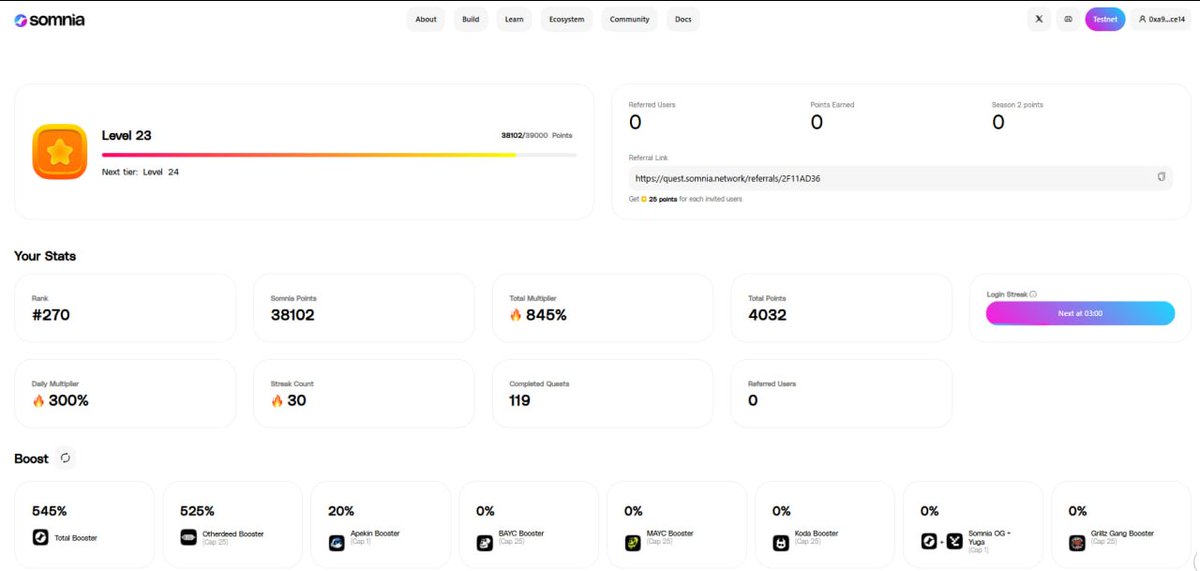1200x571 pixels.
Task: Click the Somnia Points 38102 value
Action: point(293,315)
